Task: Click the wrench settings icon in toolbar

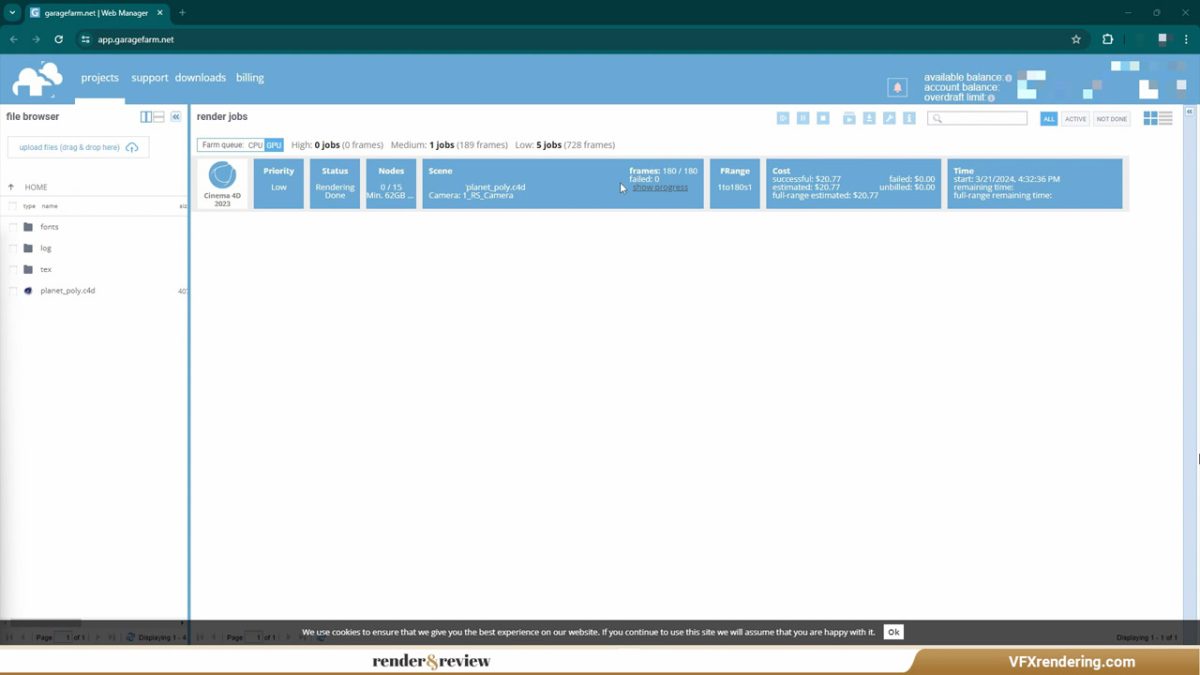Action: tap(889, 118)
